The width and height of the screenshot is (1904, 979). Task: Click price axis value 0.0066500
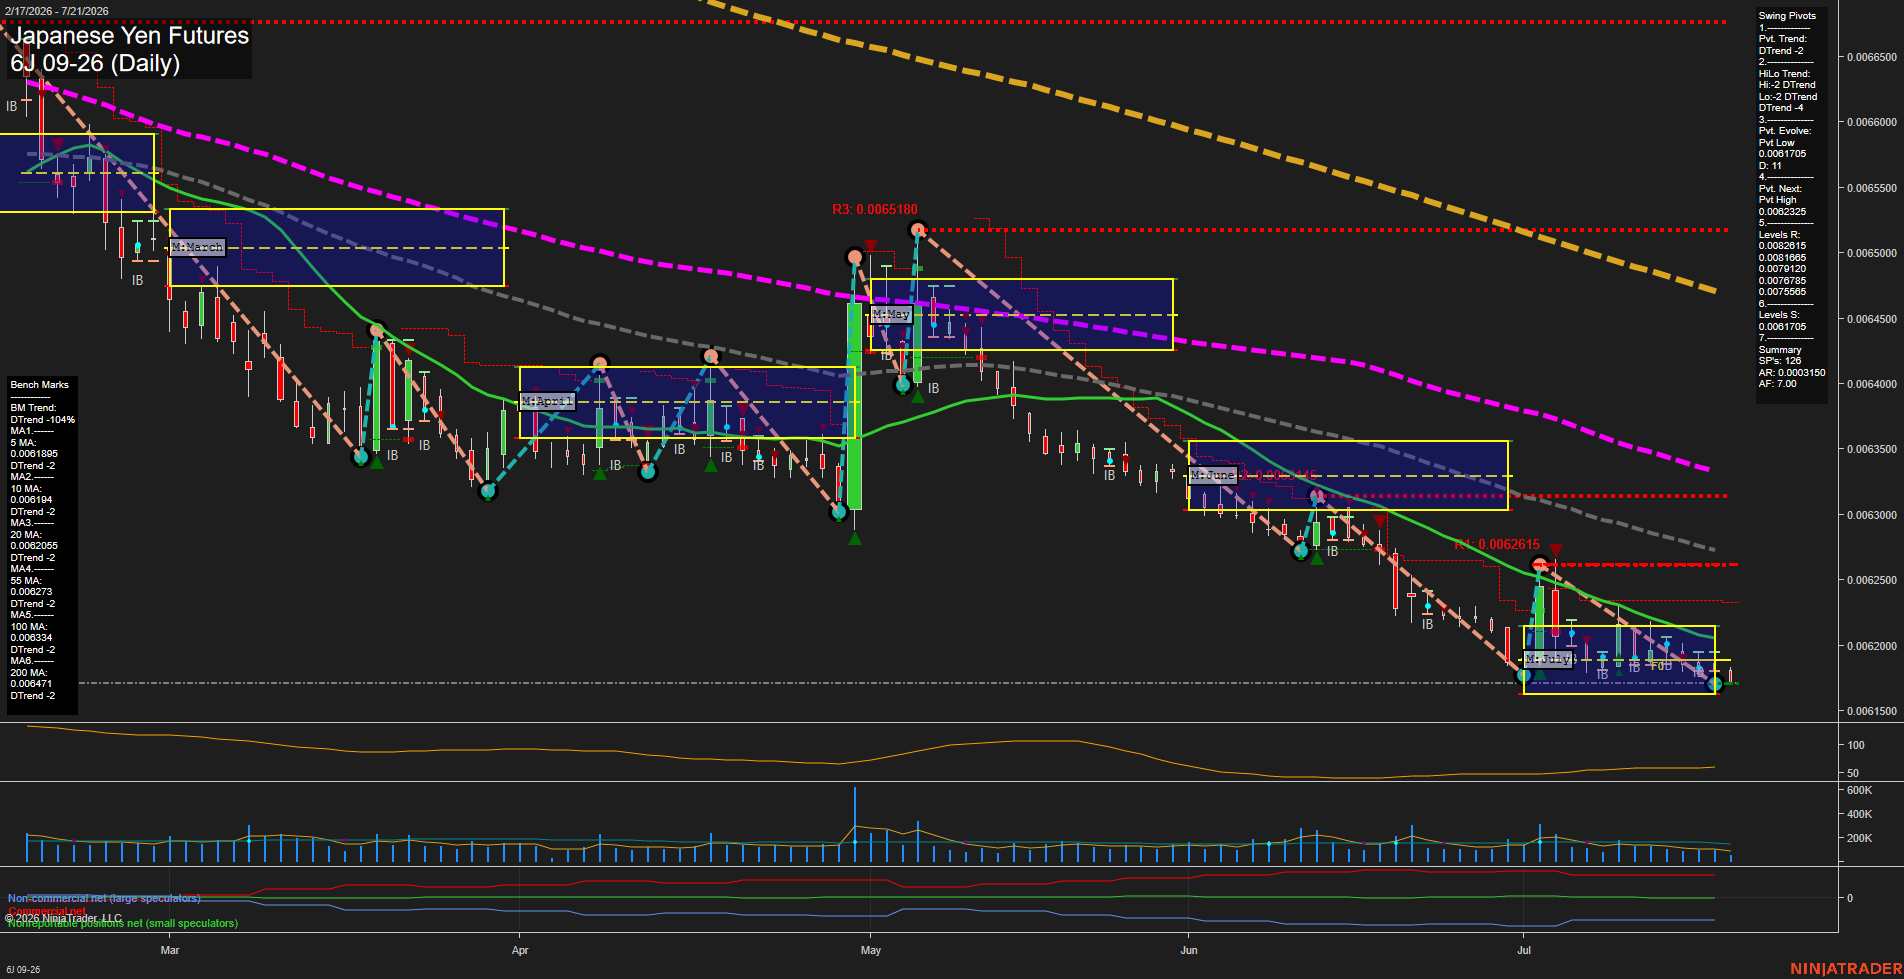[x=1871, y=57]
